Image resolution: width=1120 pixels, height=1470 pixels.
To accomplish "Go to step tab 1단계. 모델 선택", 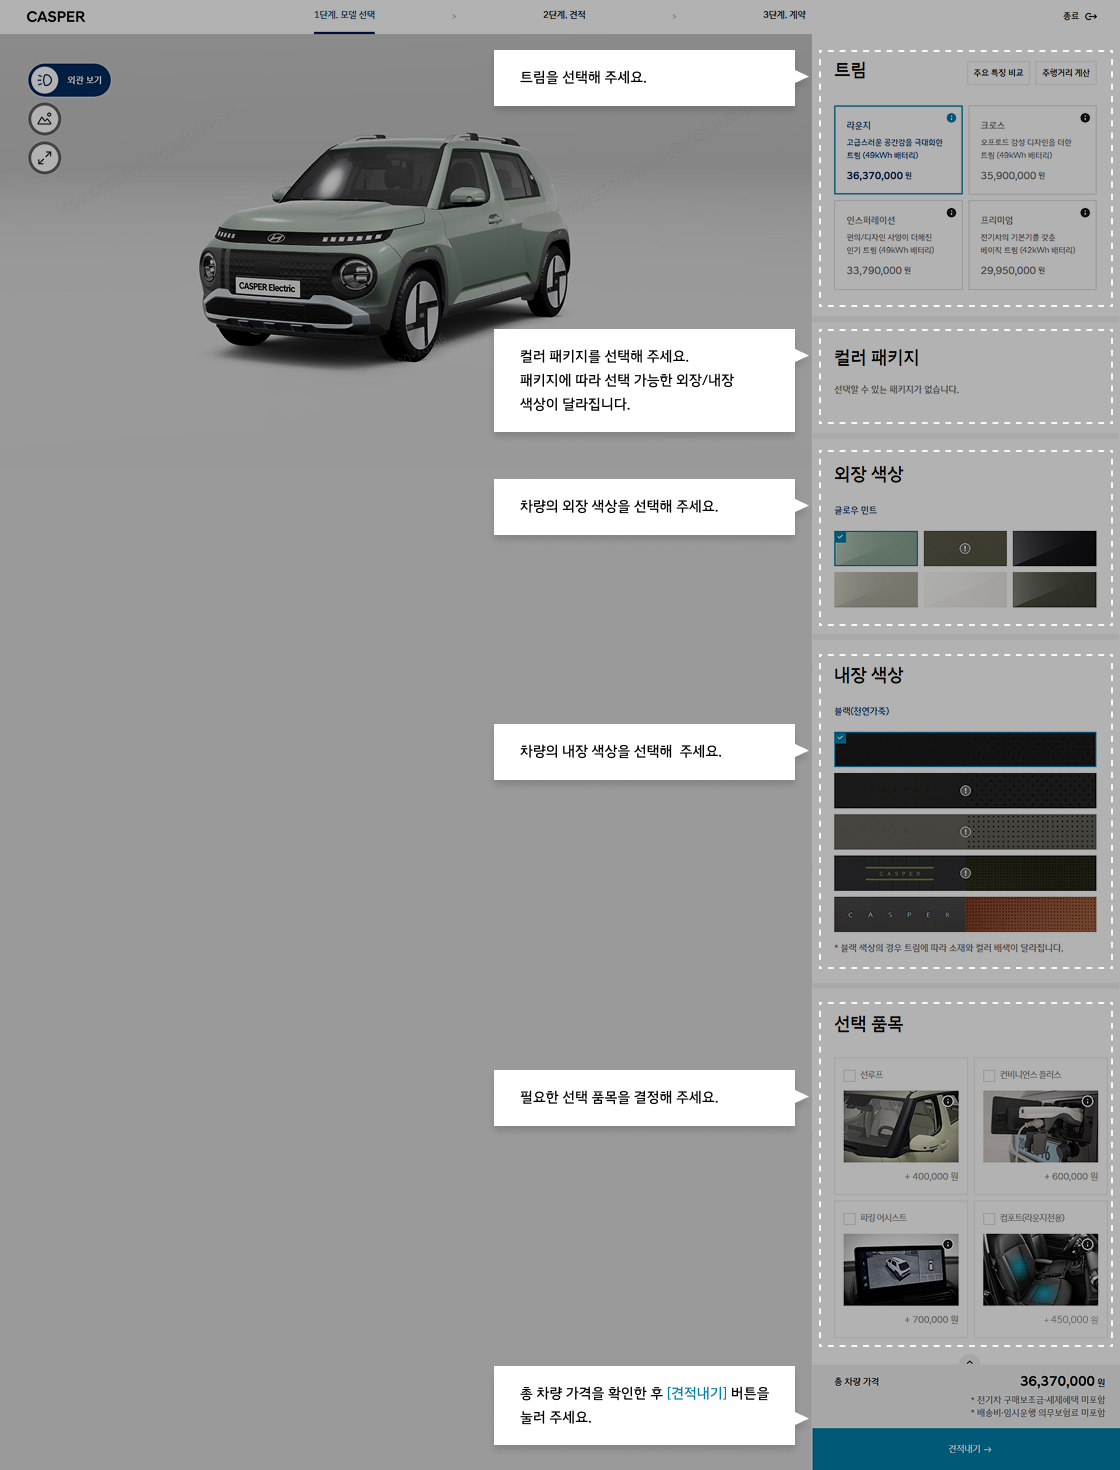I will [344, 15].
